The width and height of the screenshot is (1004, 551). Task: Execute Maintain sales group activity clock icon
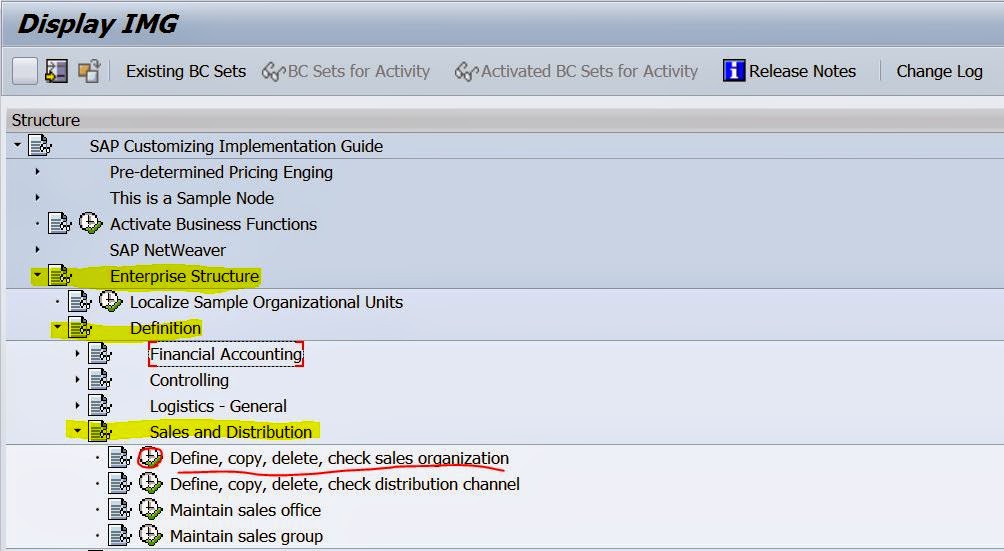pyautogui.click(x=150, y=536)
